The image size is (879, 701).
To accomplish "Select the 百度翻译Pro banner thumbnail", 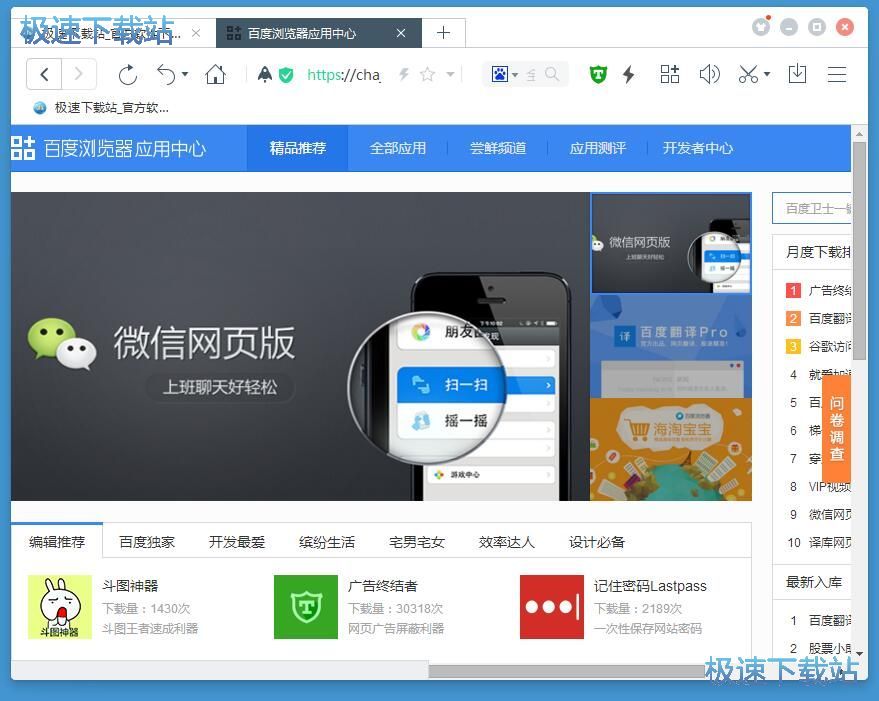I will (x=671, y=346).
